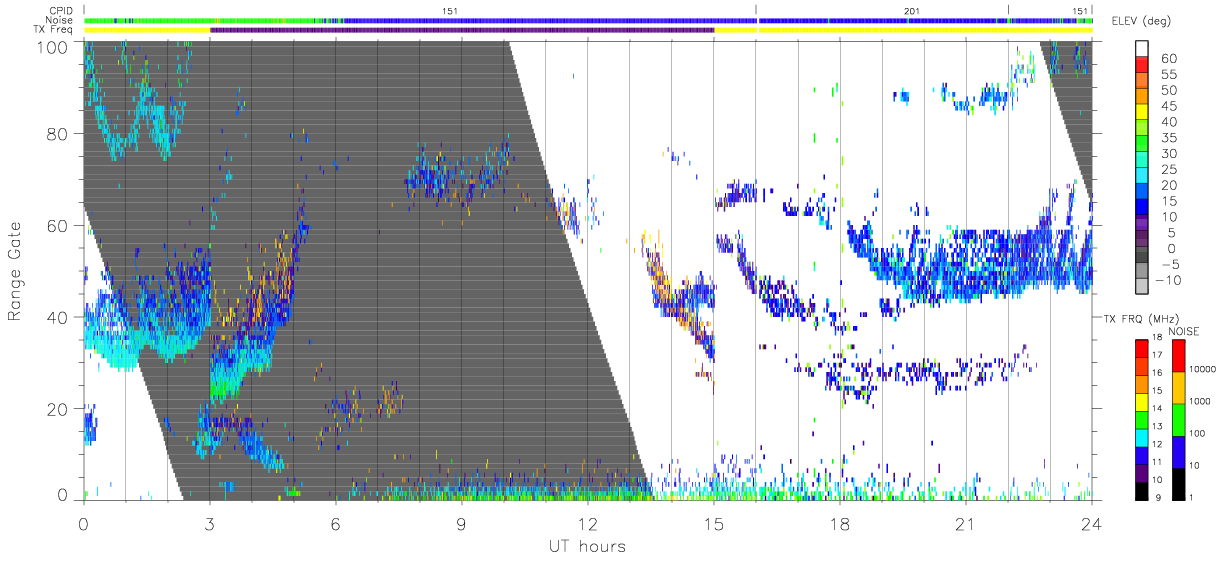The height and width of the screenshot is (567, 1228).
Task: Click Range Gate axis tick label '80'
Action: [x=58, y=133]
